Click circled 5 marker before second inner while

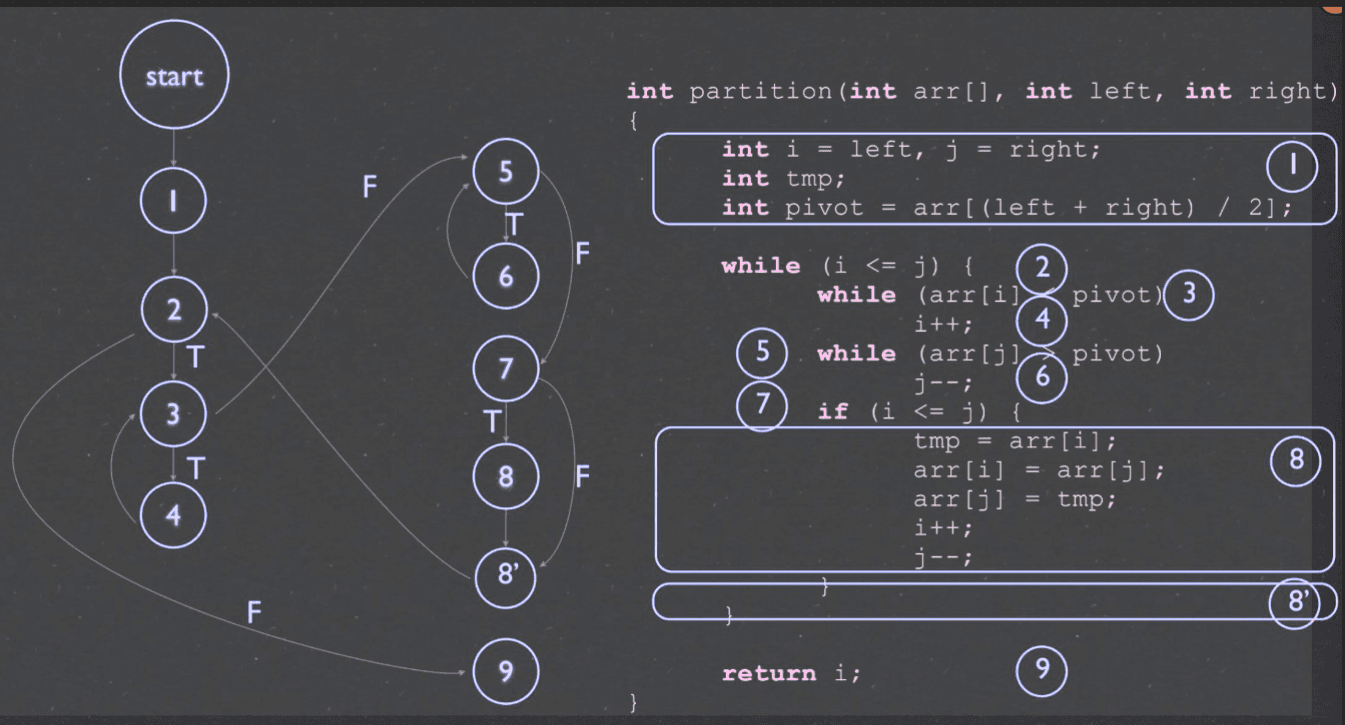point(763,352)
